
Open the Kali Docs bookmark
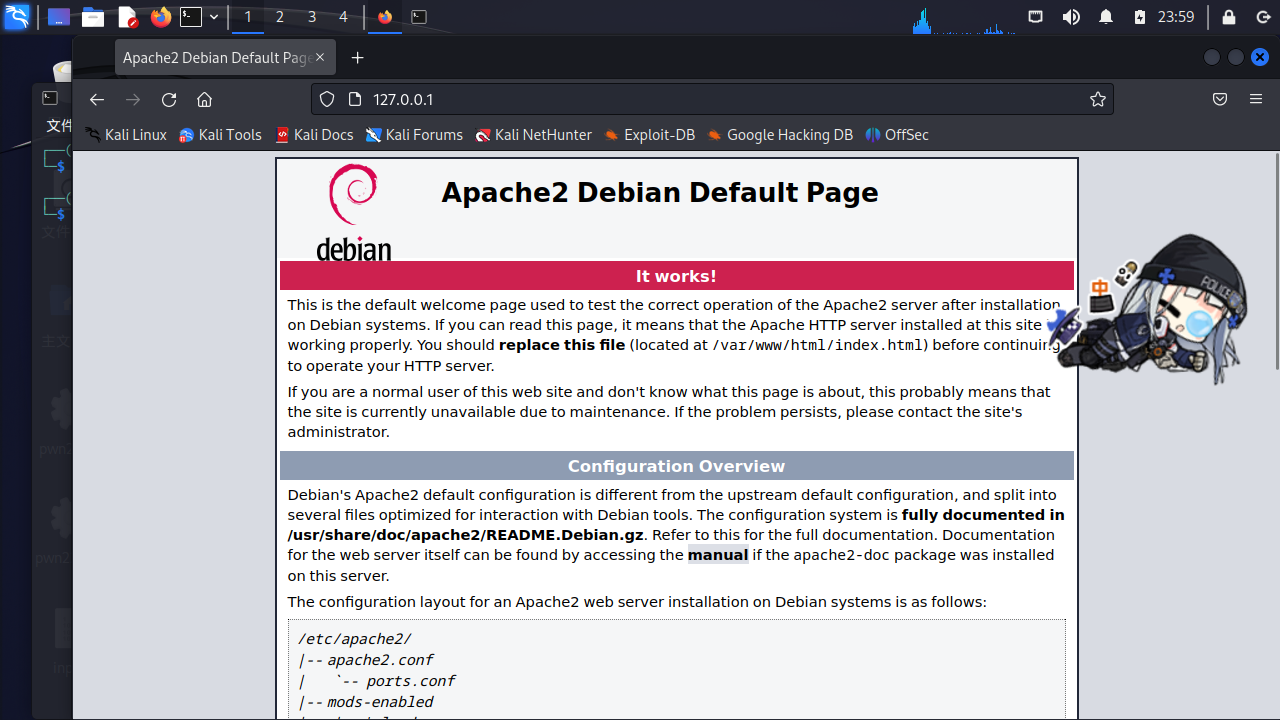click(x=314, y=135)
